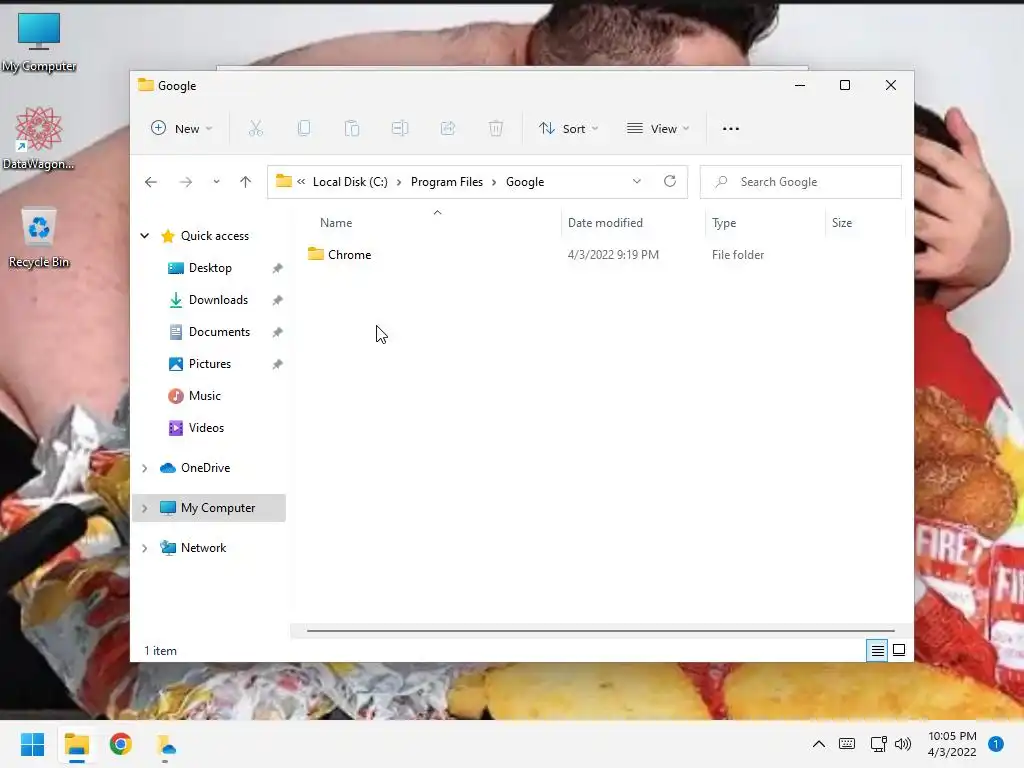
Task: Select Network in navigation pane
Action: (x=203, y=548)
